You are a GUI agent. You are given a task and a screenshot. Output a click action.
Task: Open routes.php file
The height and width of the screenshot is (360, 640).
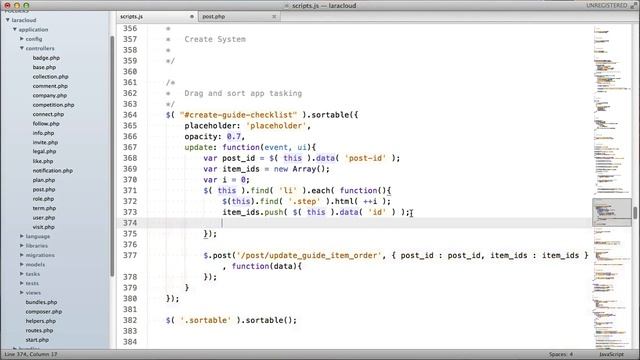39,330
